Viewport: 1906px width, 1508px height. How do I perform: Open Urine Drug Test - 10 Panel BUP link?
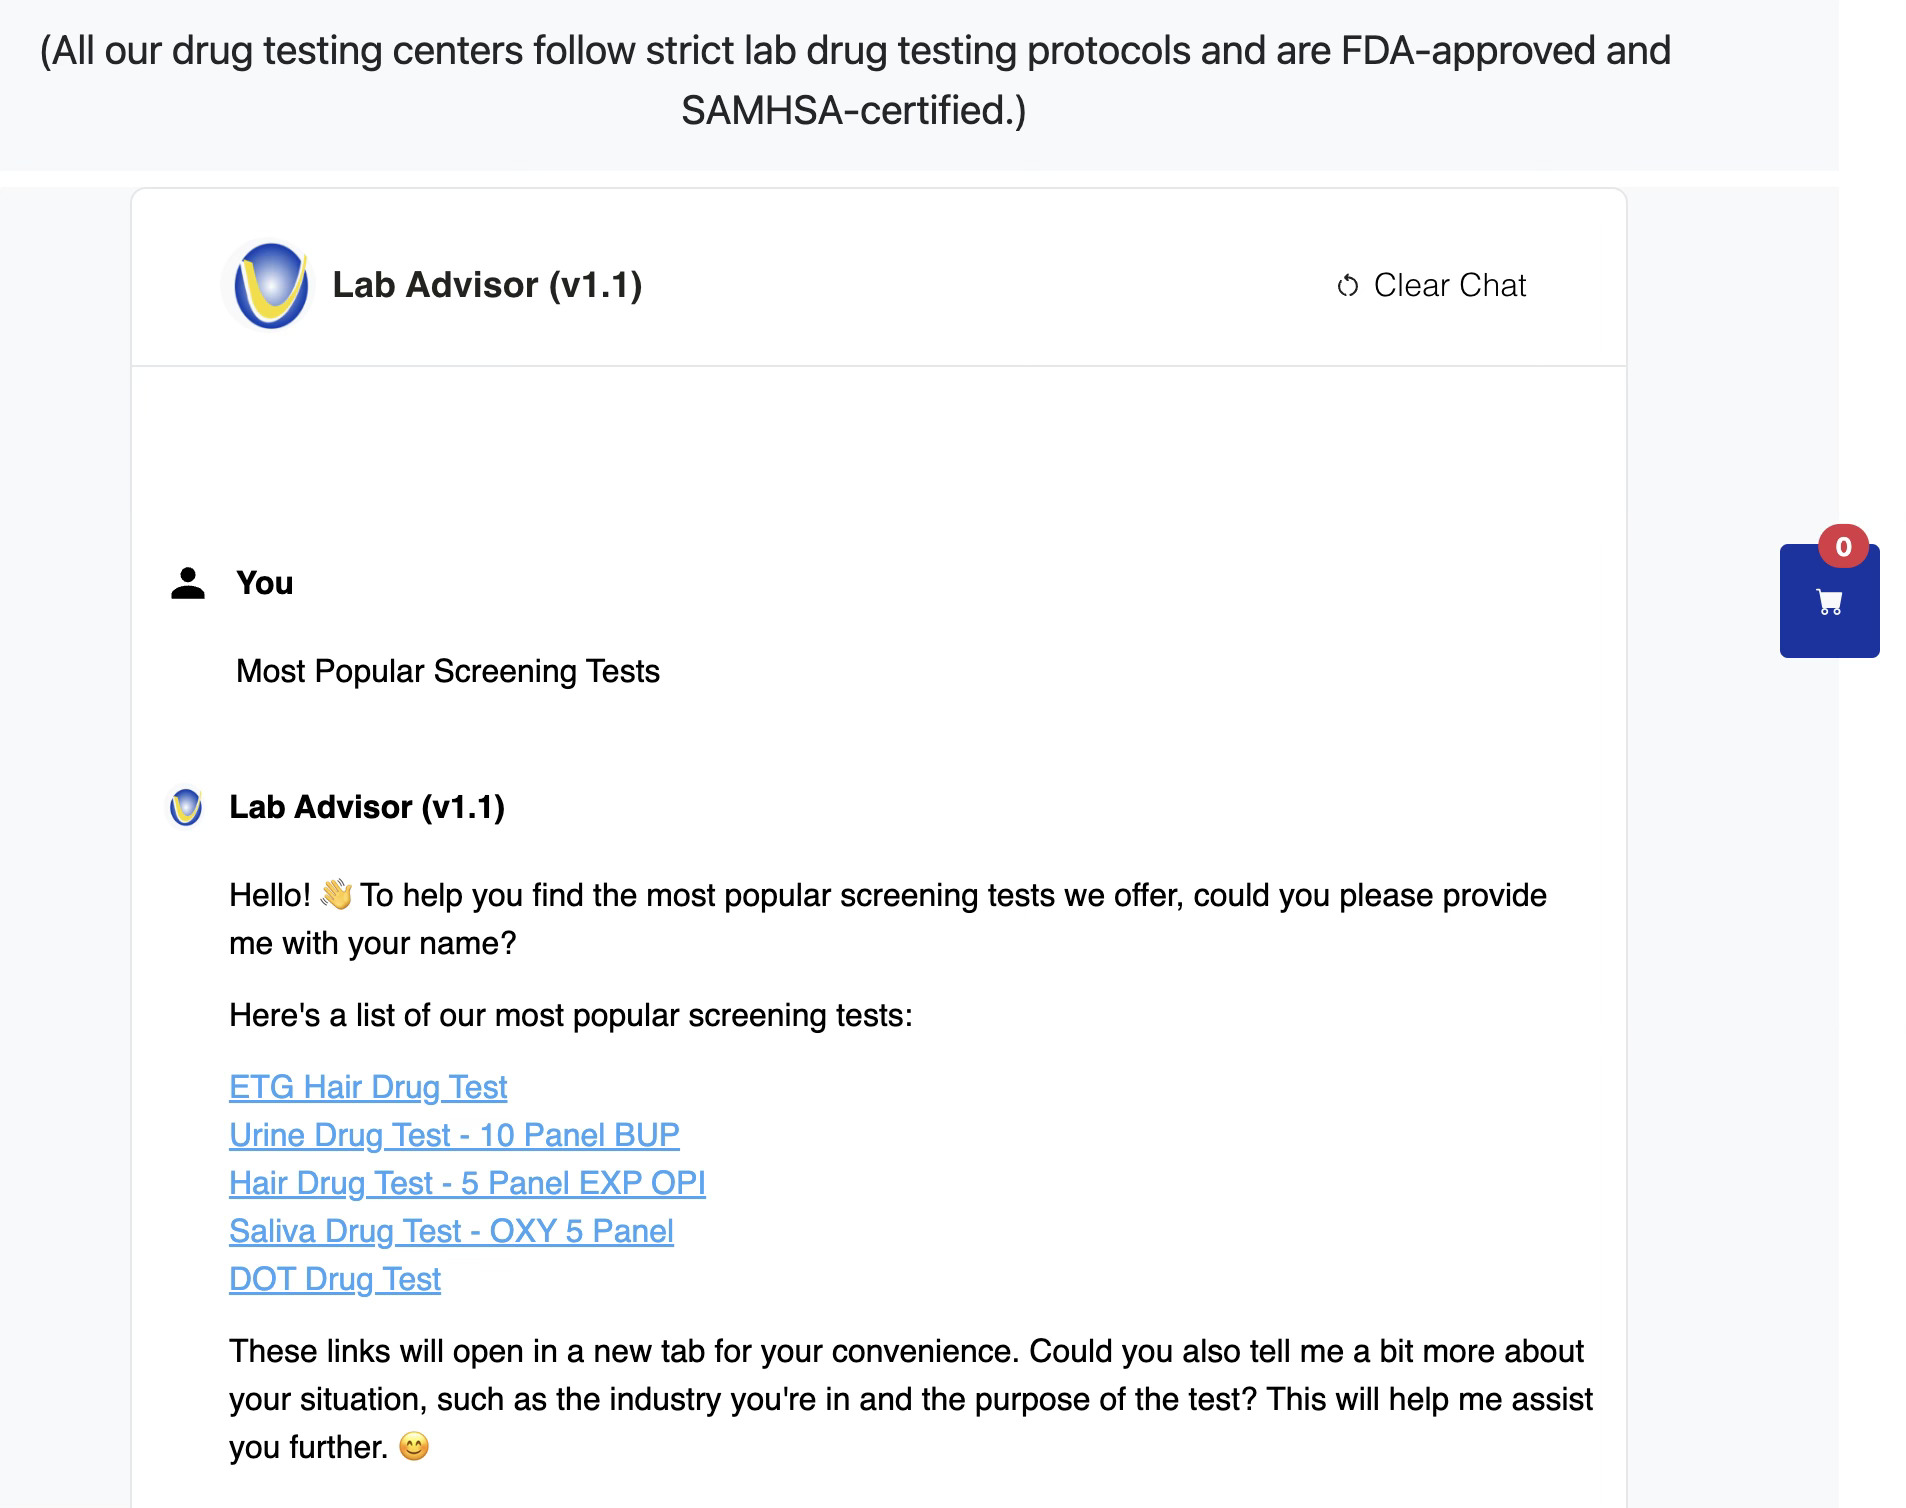click(454, 1135)
